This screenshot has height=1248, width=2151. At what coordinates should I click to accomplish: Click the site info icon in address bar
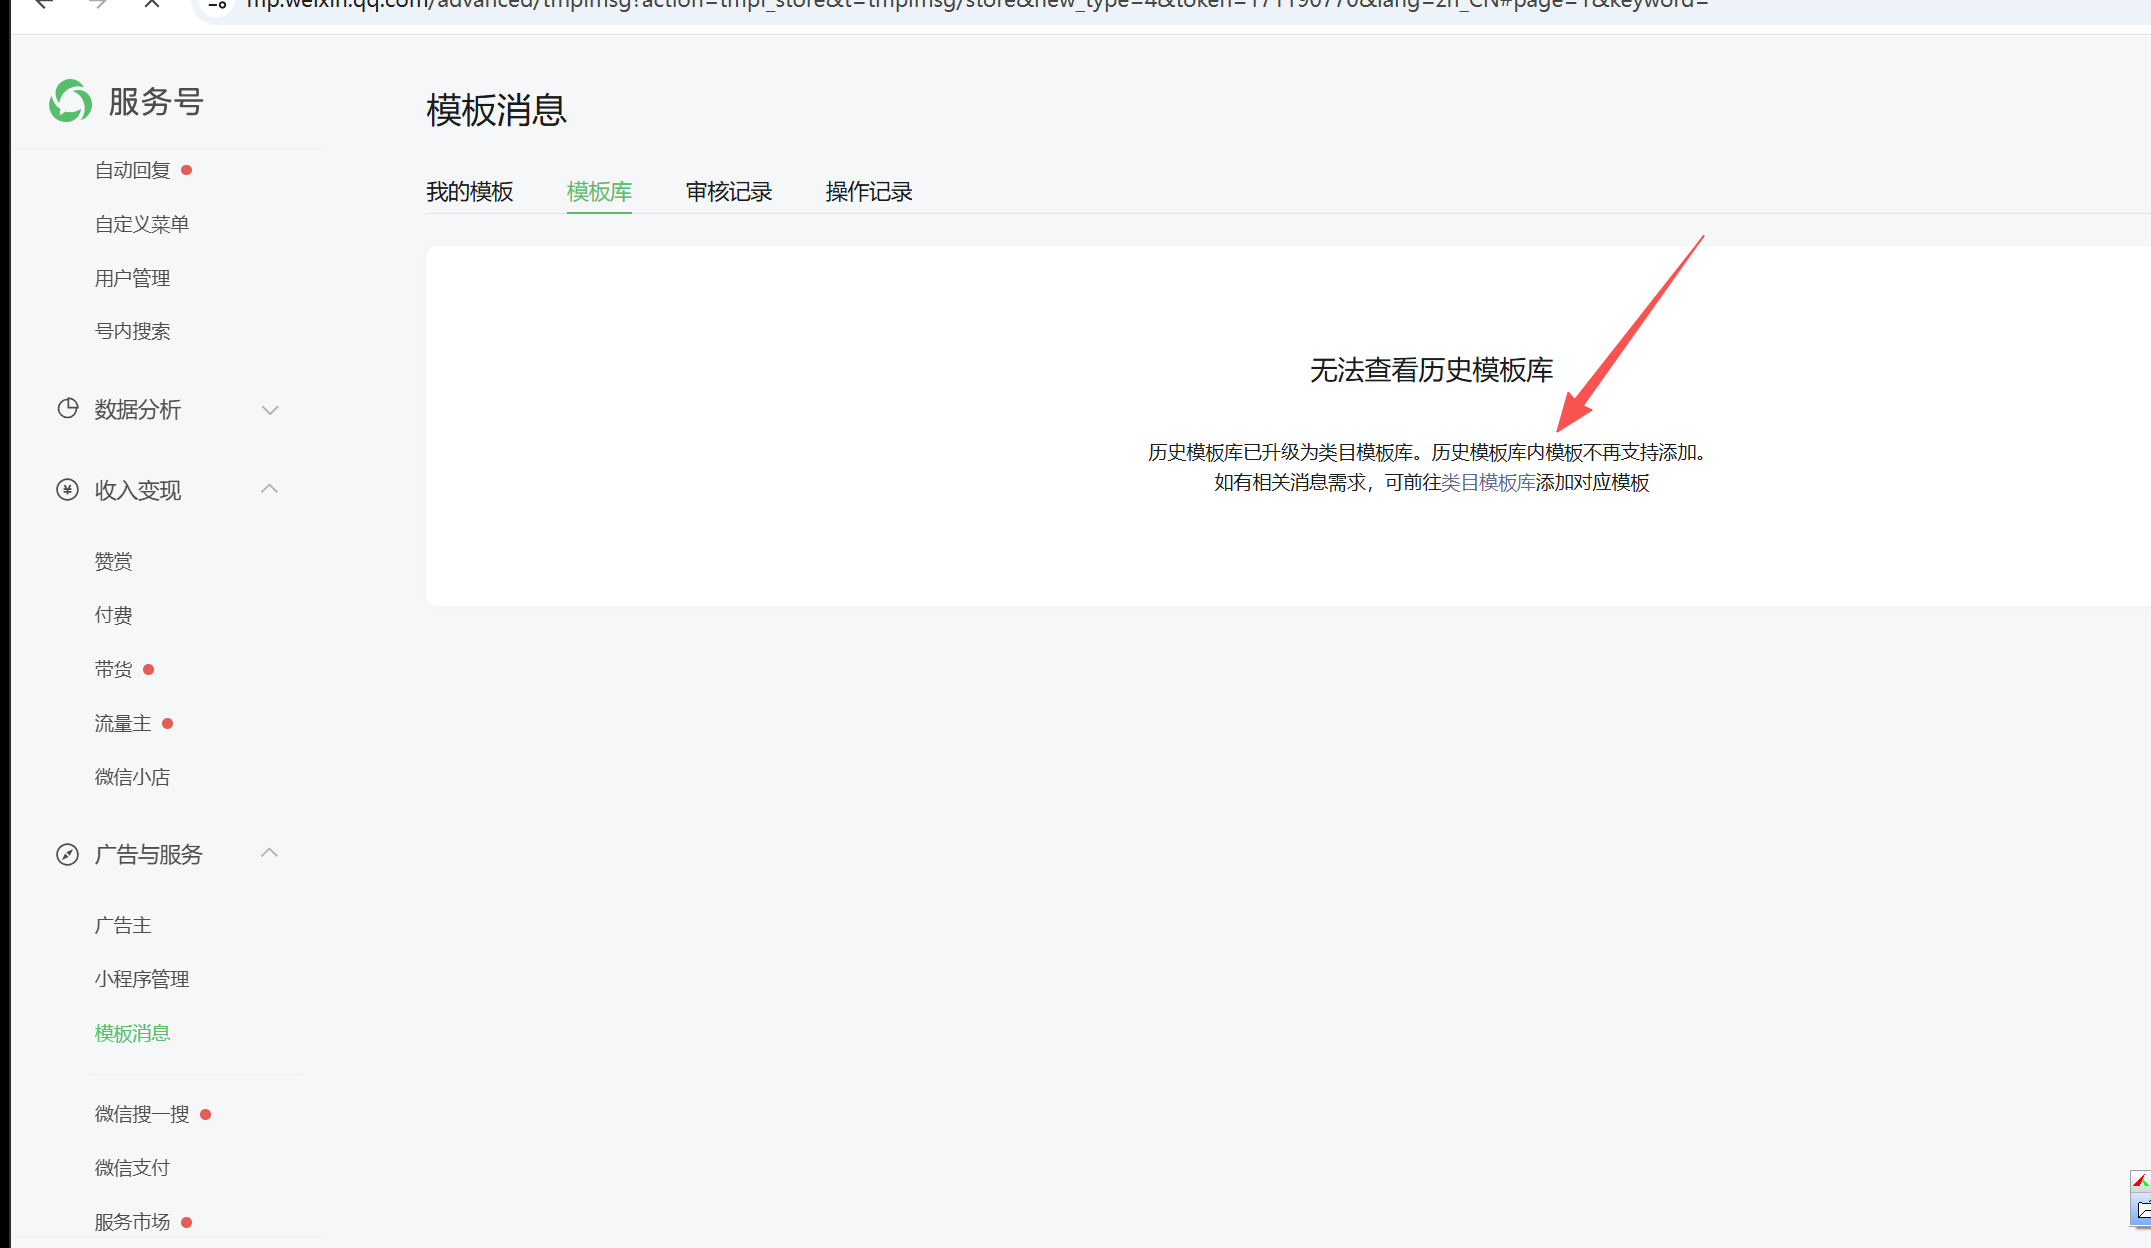[x=218, y=4]
